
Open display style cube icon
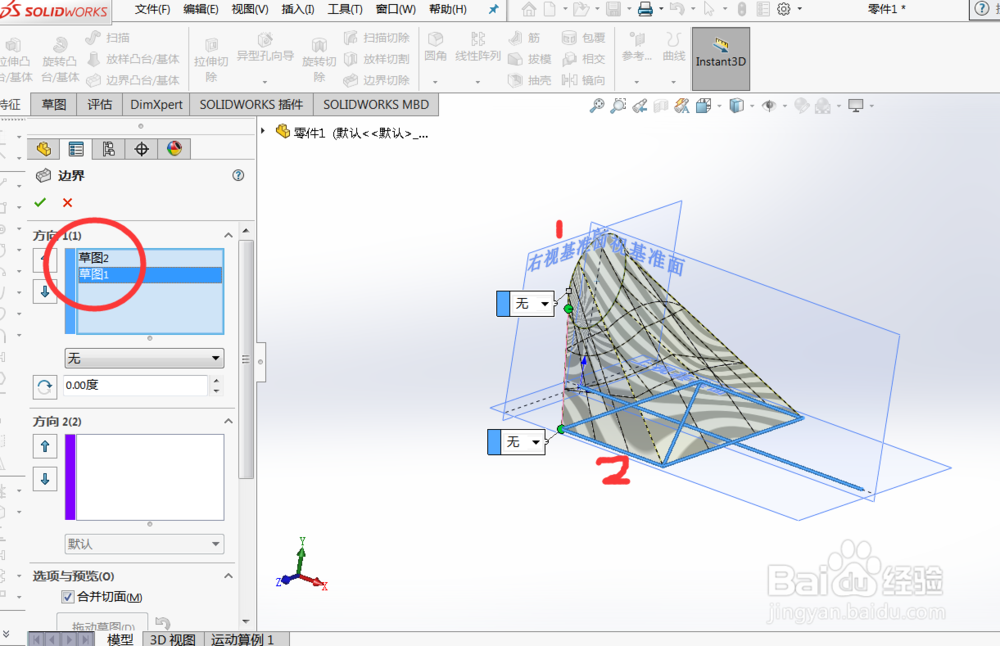[x=737, y=105]
